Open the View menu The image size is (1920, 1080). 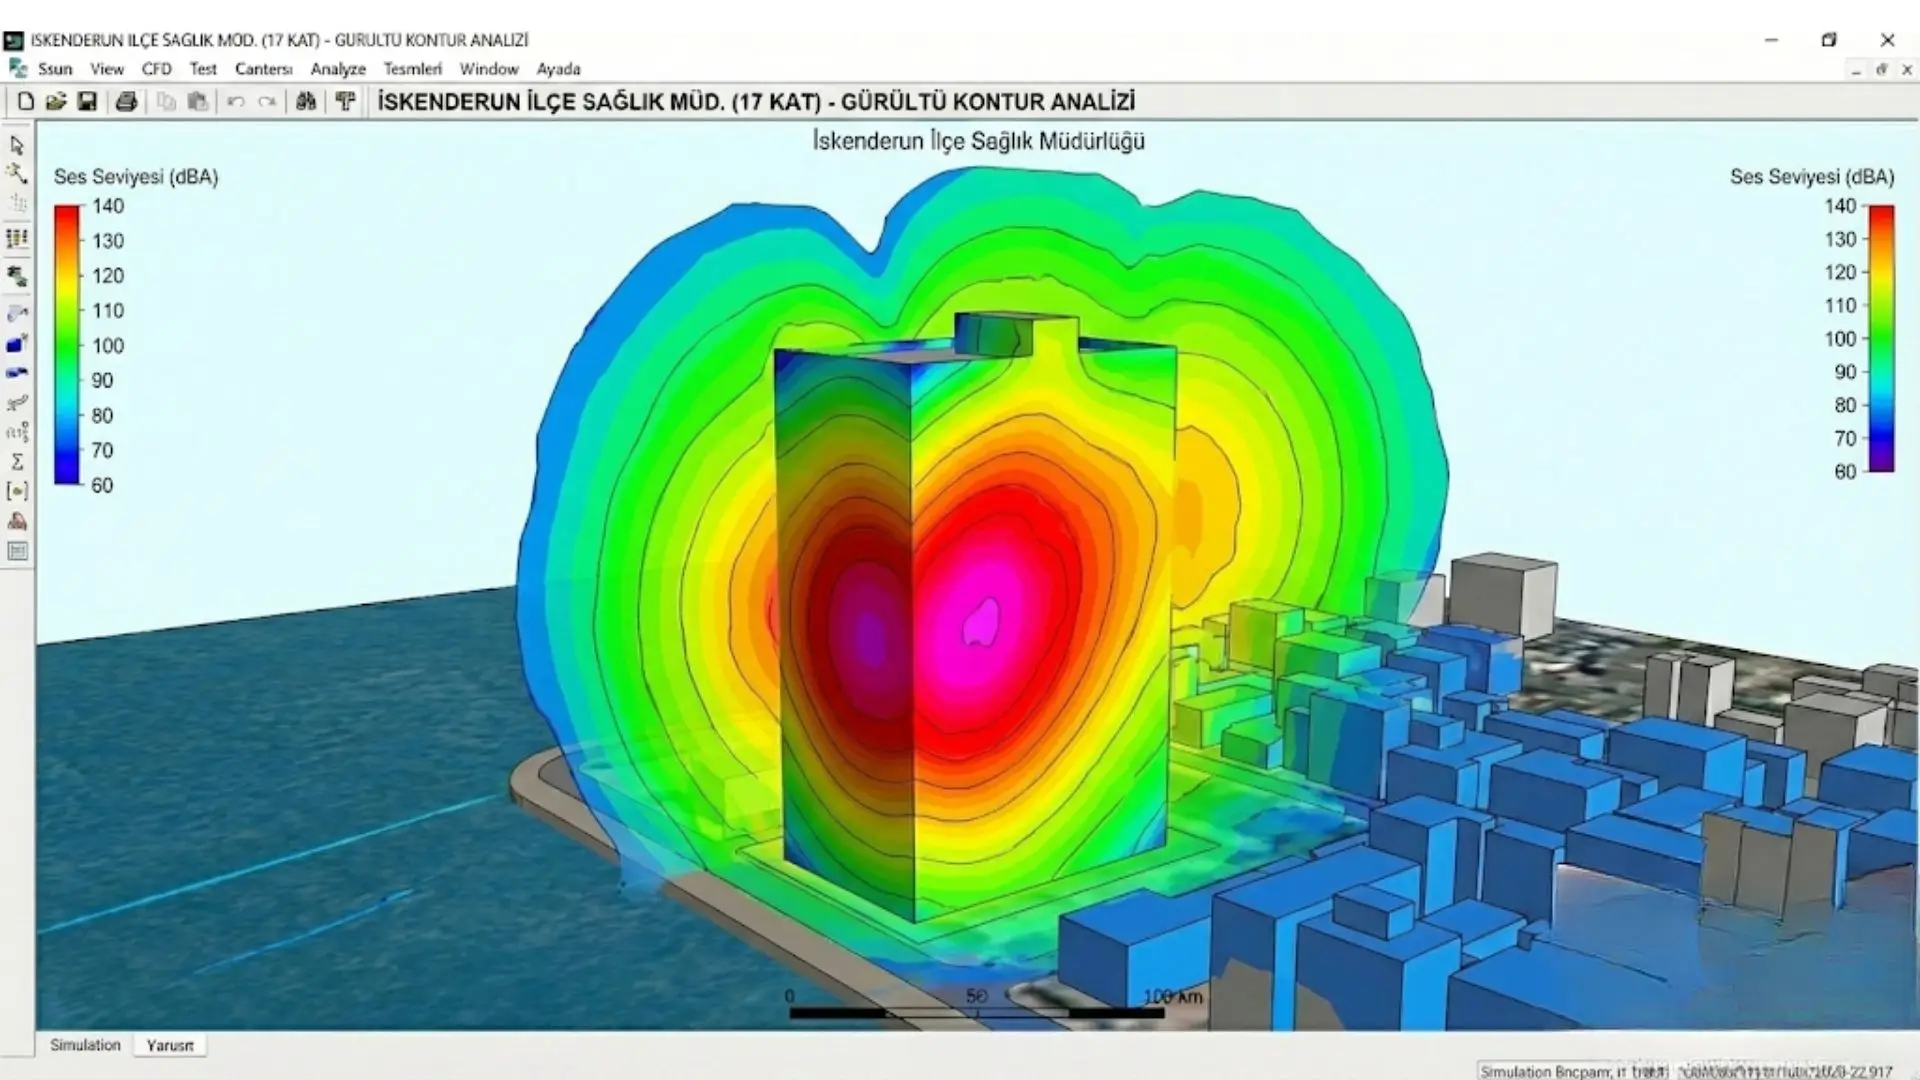coord(107,69)
